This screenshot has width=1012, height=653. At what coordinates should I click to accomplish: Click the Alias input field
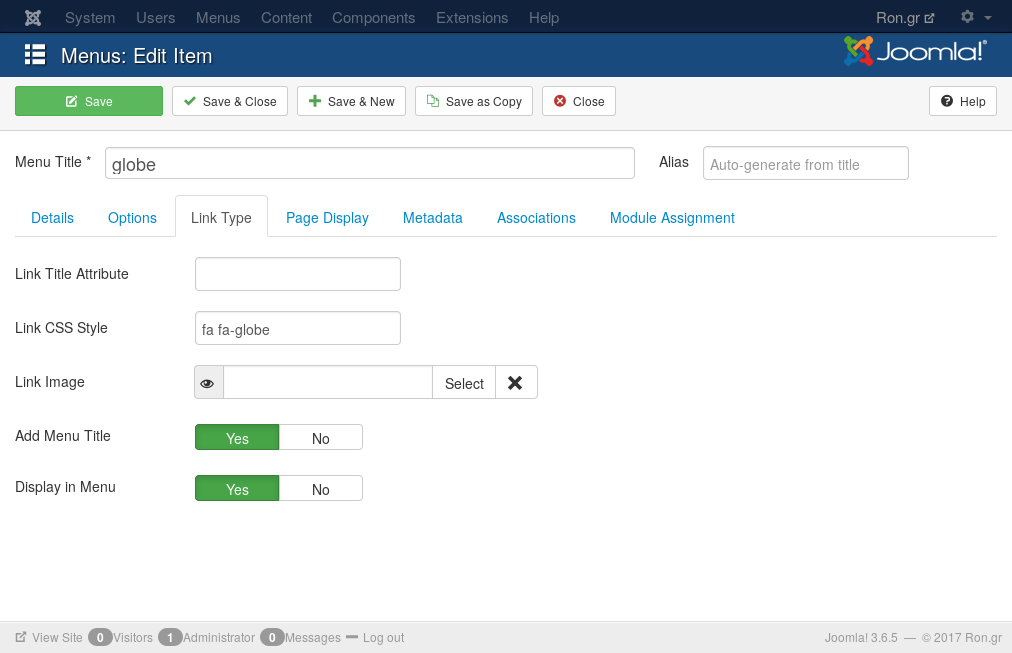[x=805, y=163]
